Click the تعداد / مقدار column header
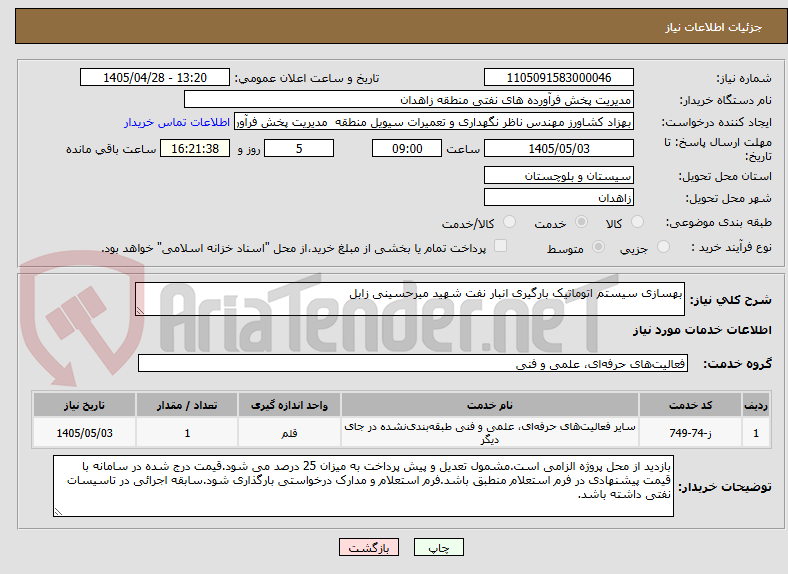The image size is (788, 574). coord(187,405)
